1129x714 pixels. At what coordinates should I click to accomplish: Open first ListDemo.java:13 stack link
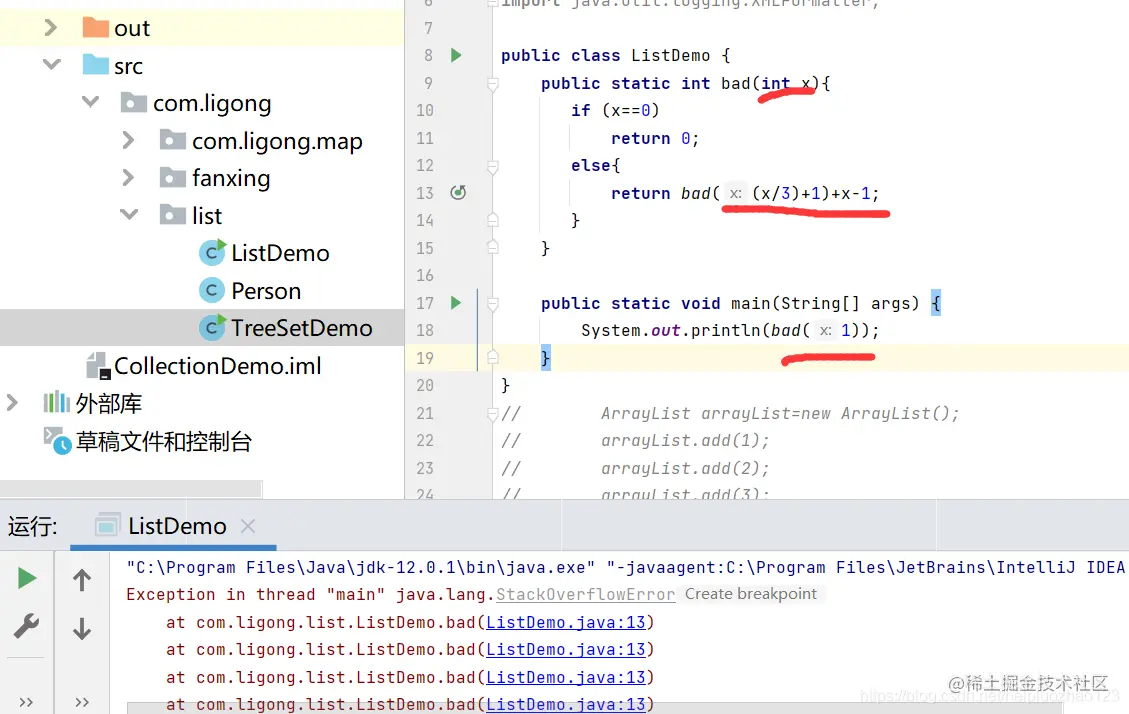click(566, 622)
